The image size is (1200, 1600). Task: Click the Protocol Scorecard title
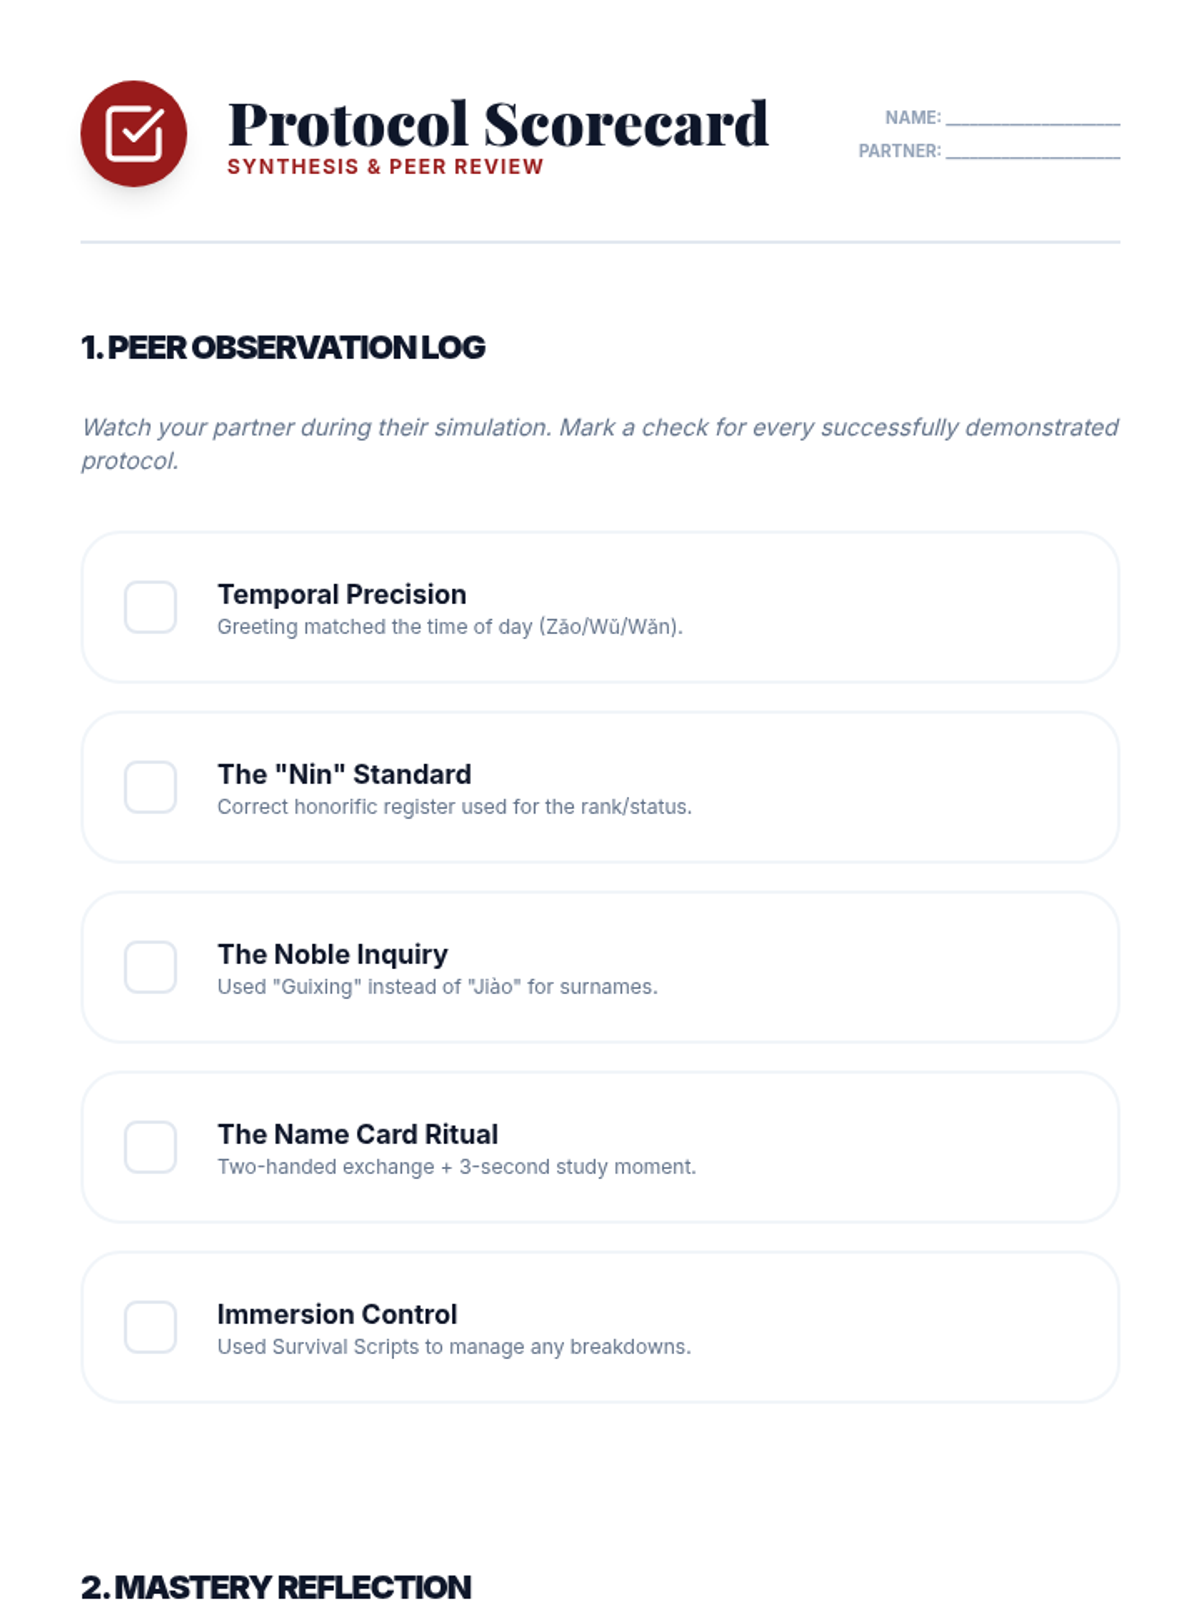click(498, 124)
